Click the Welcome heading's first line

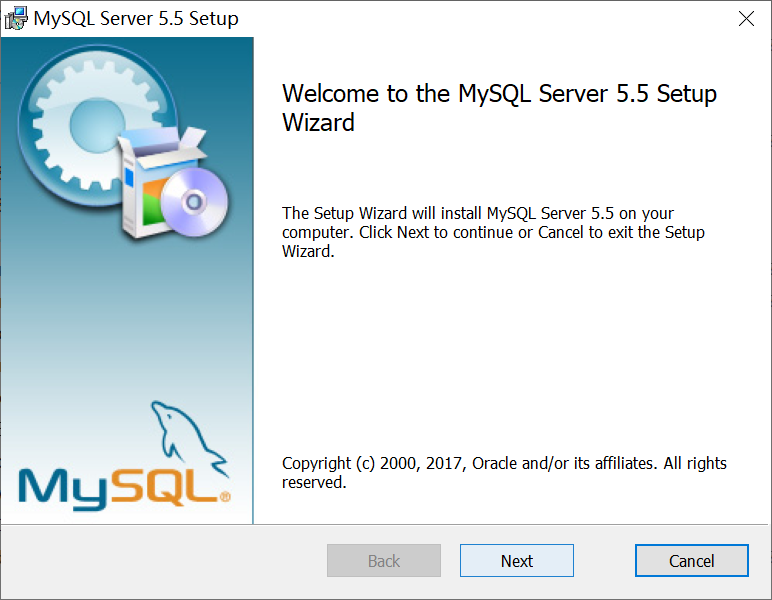point(499,94)
